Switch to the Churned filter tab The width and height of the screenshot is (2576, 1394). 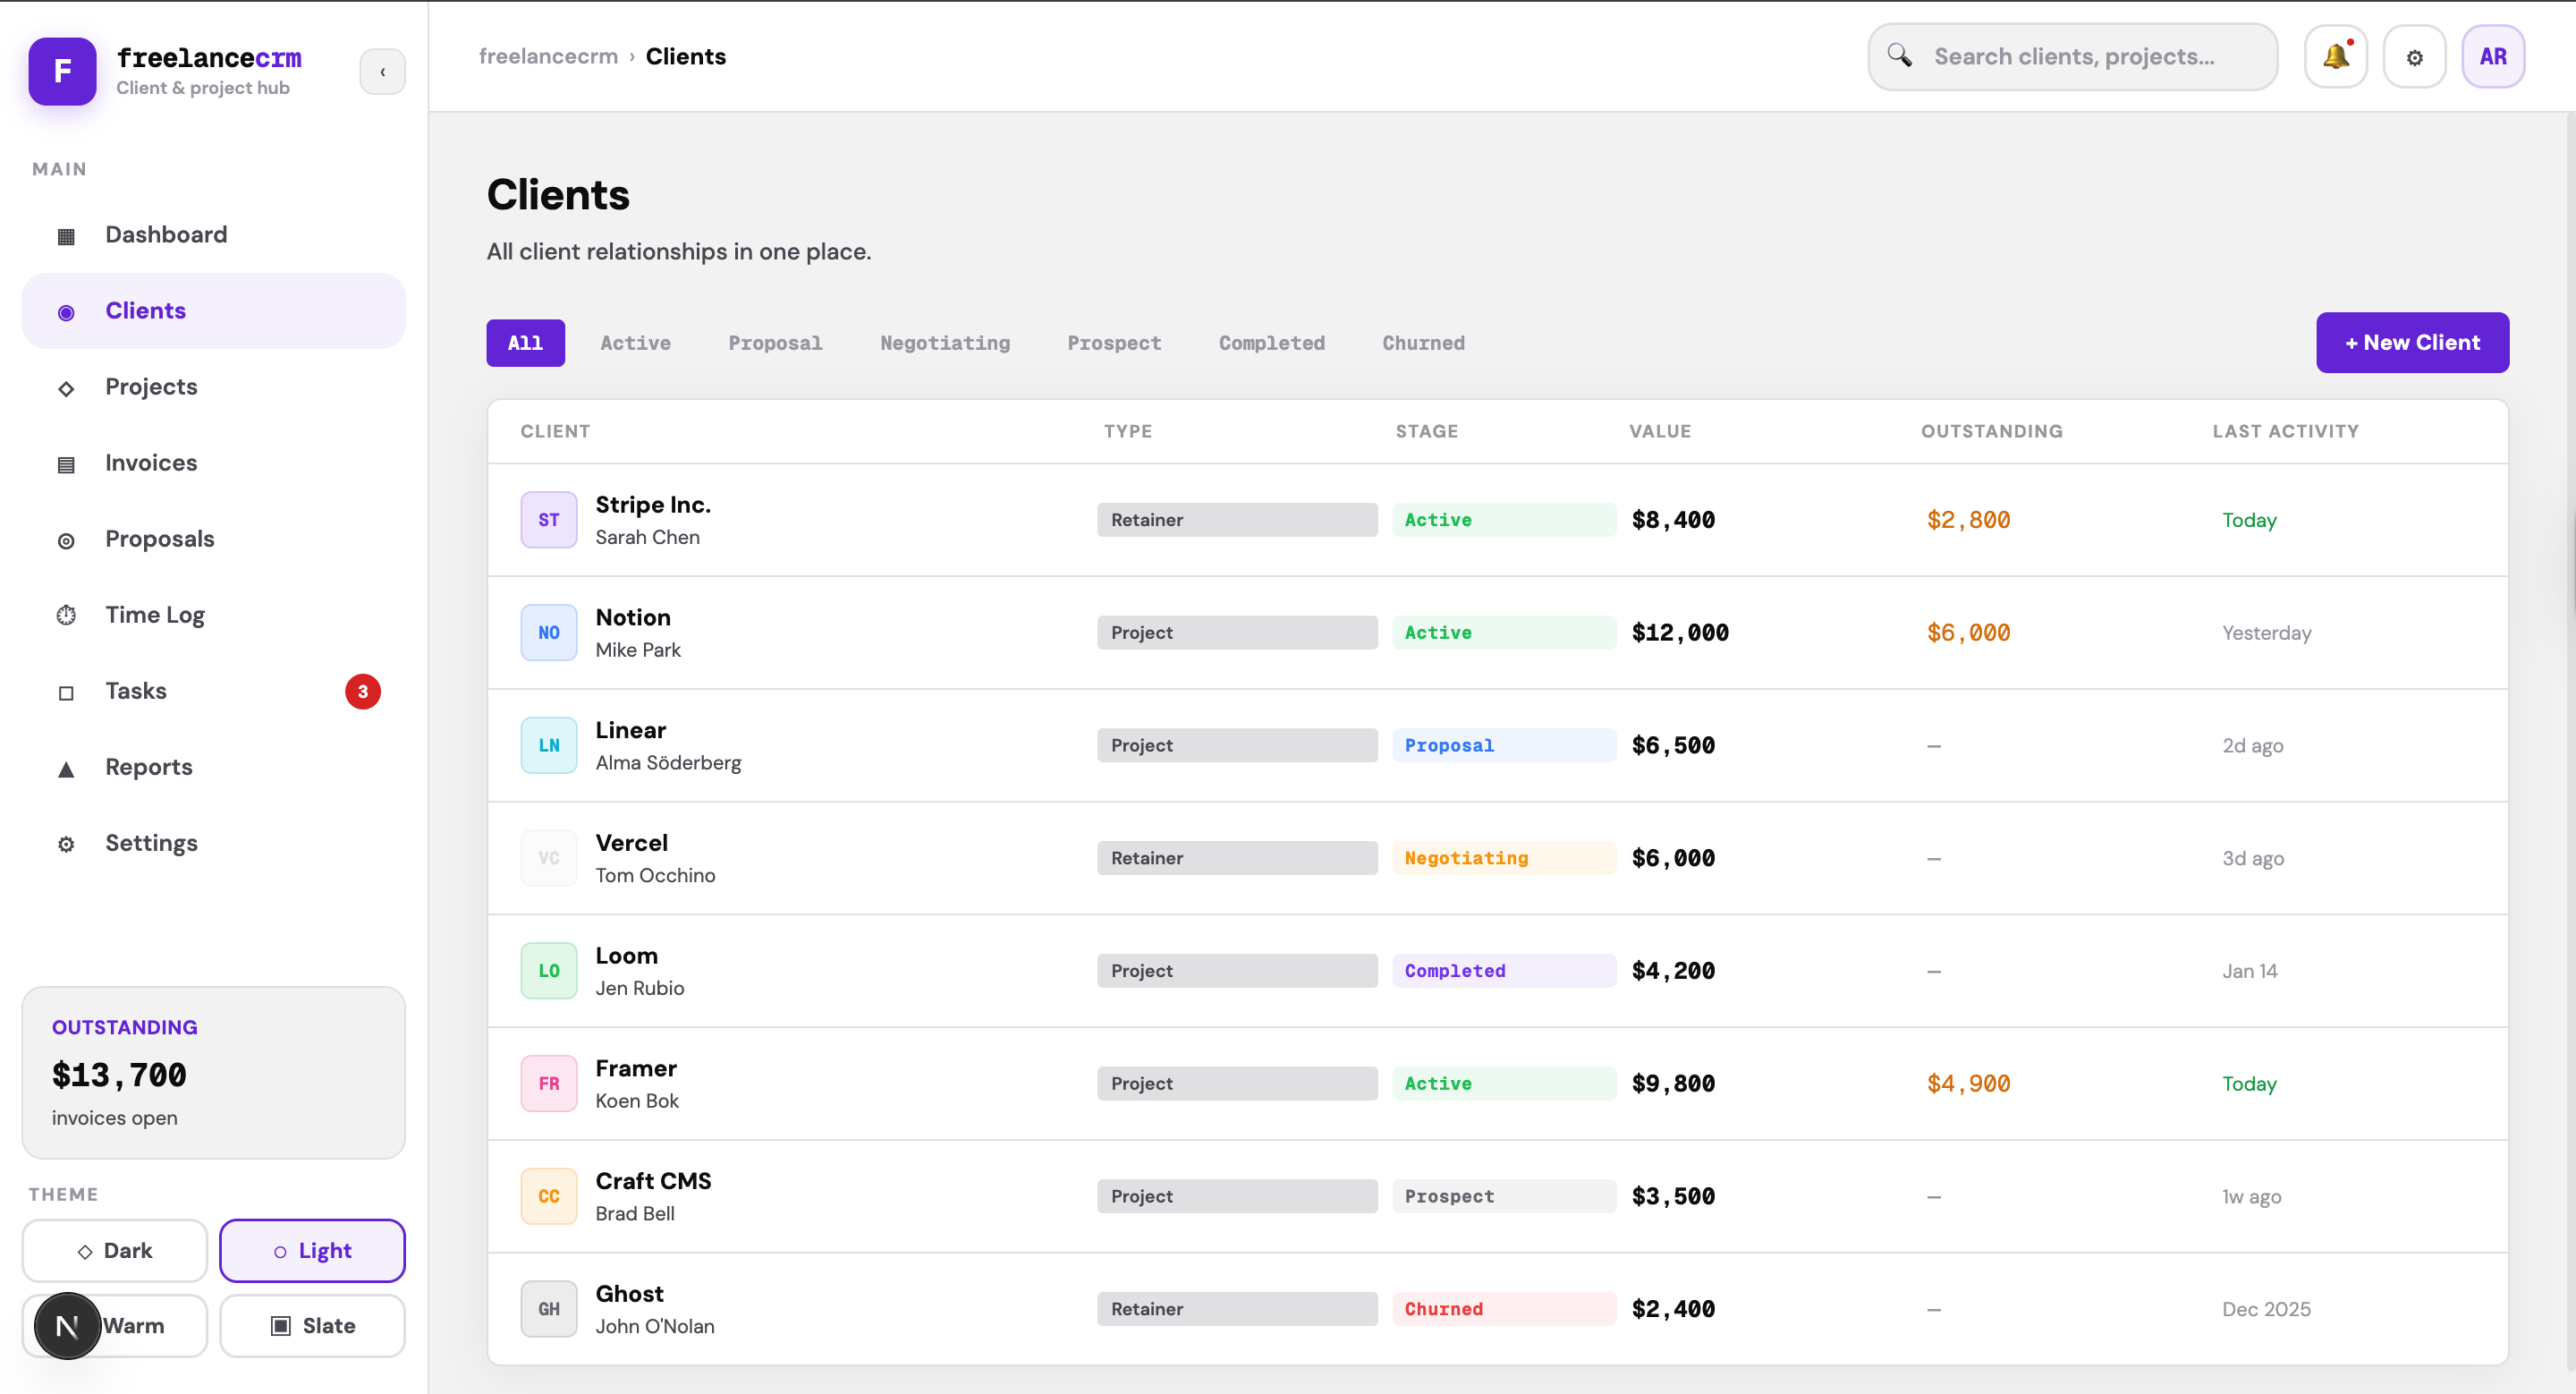(x=1423, y=342)
